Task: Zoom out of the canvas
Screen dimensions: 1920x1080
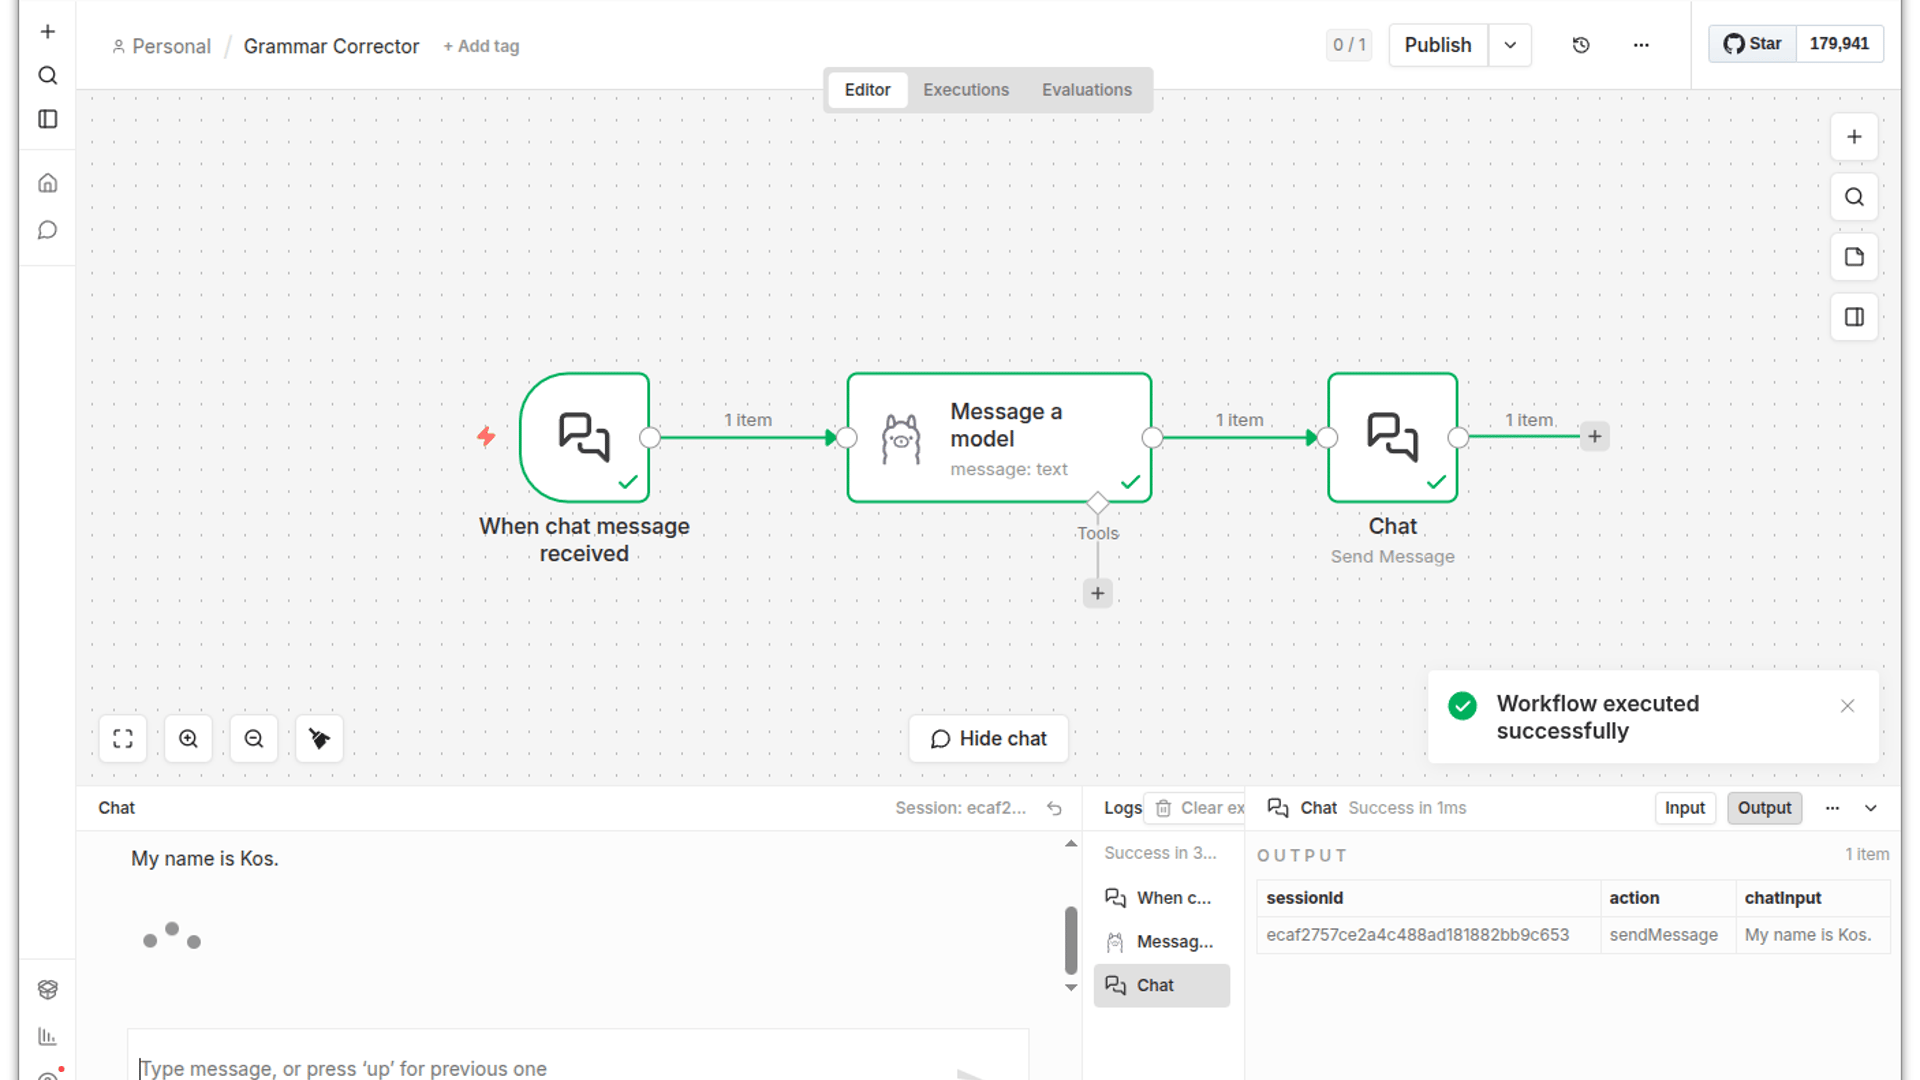Action: [x=254, y=739]
